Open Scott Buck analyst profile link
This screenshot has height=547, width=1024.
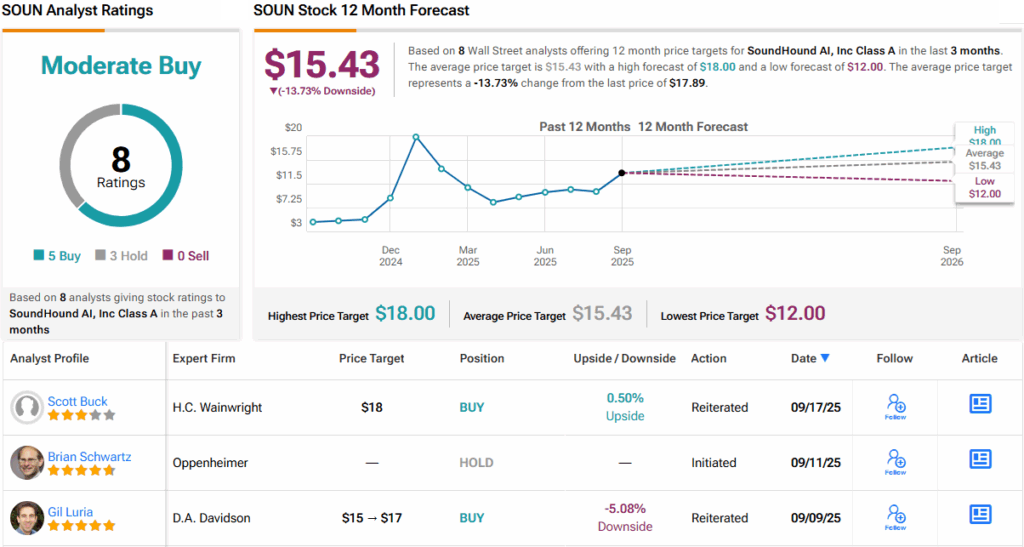[77, 401]
